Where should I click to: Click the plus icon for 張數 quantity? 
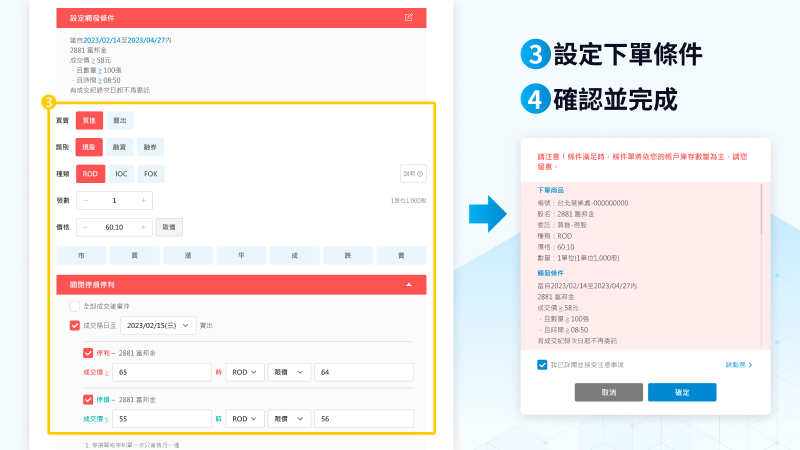145,201
